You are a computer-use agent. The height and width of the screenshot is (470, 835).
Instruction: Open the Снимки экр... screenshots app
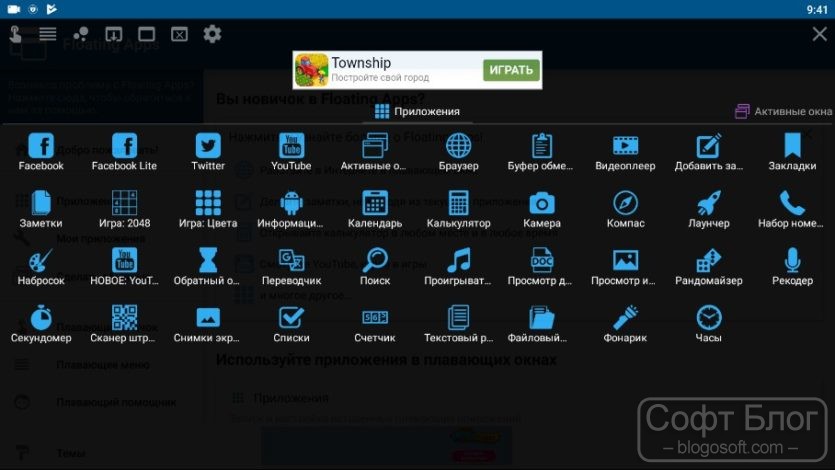[x=208, y=324]
